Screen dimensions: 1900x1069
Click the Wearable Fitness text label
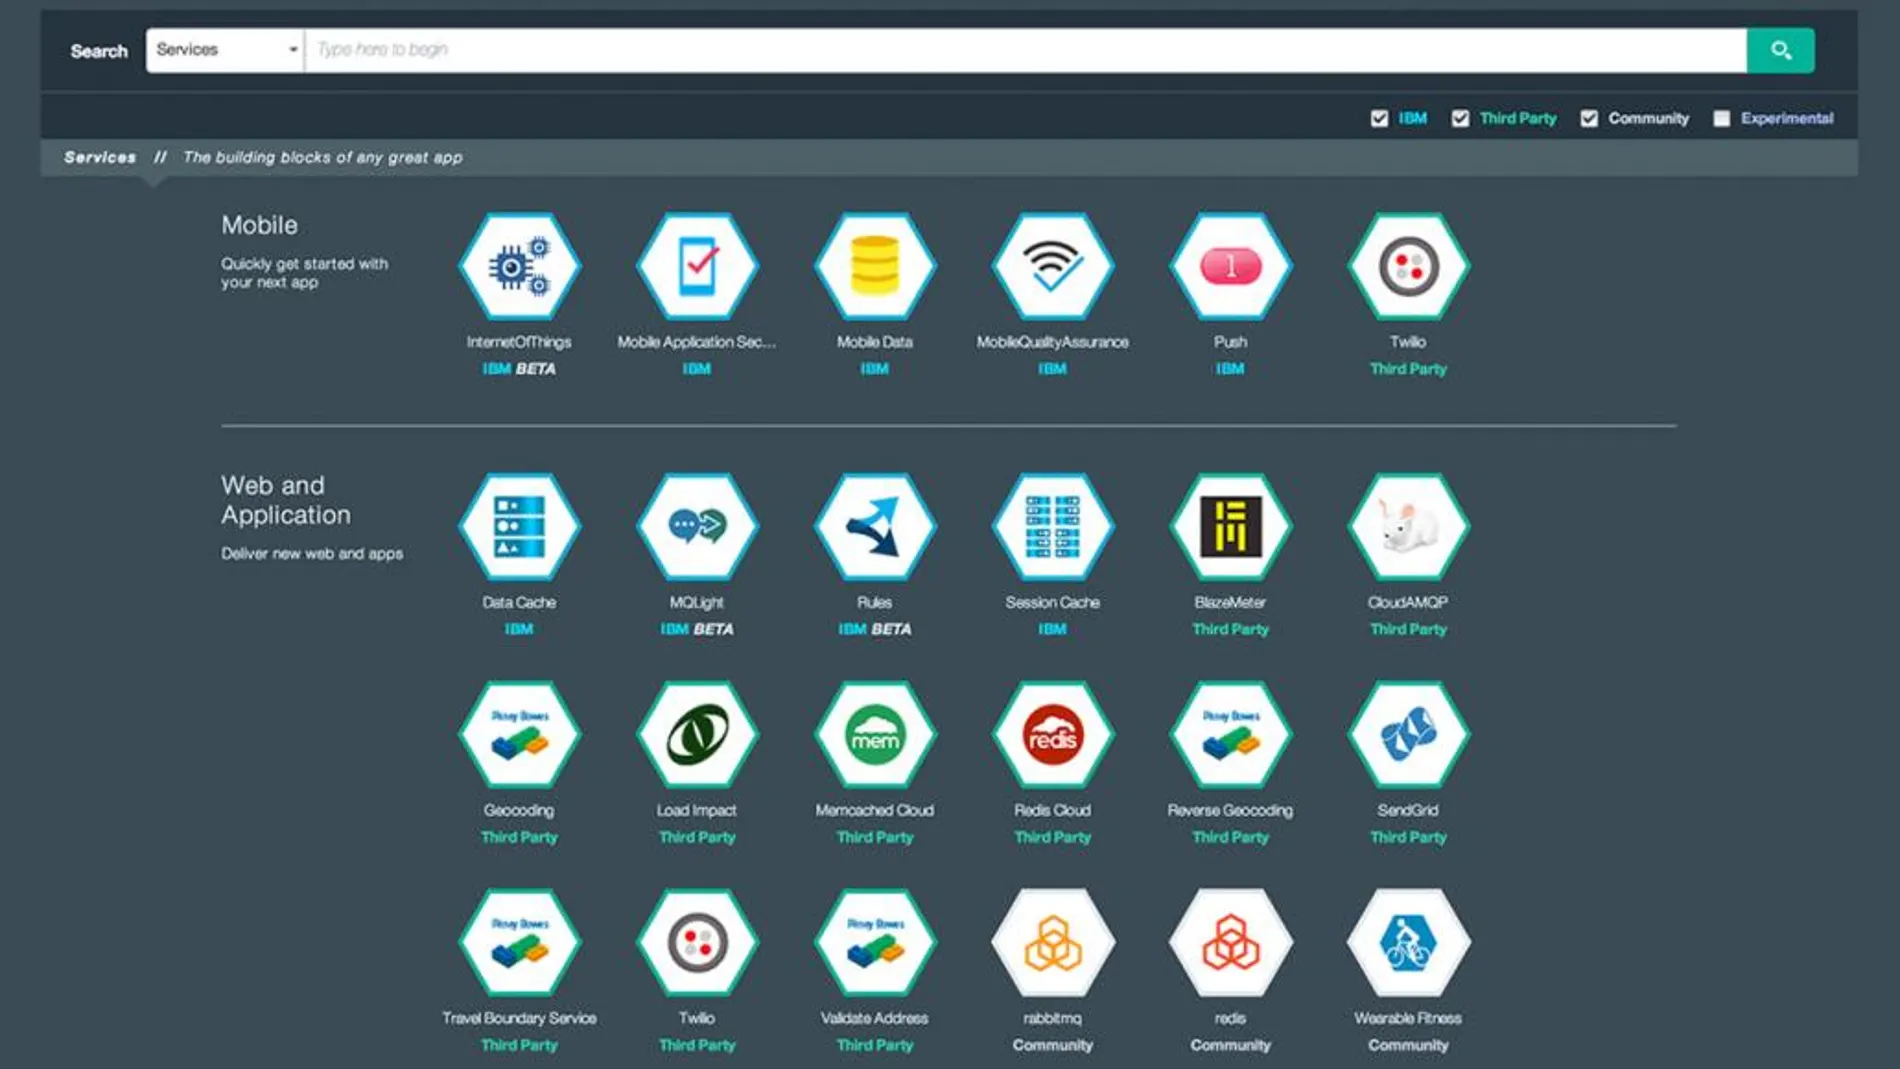[1408, 1018]
